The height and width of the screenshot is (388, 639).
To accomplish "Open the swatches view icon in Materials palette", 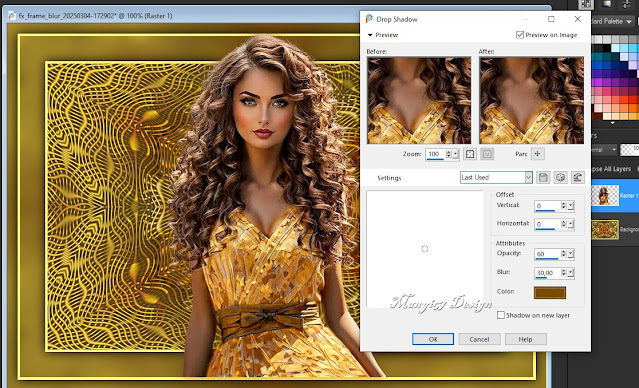I will [586, 4].
